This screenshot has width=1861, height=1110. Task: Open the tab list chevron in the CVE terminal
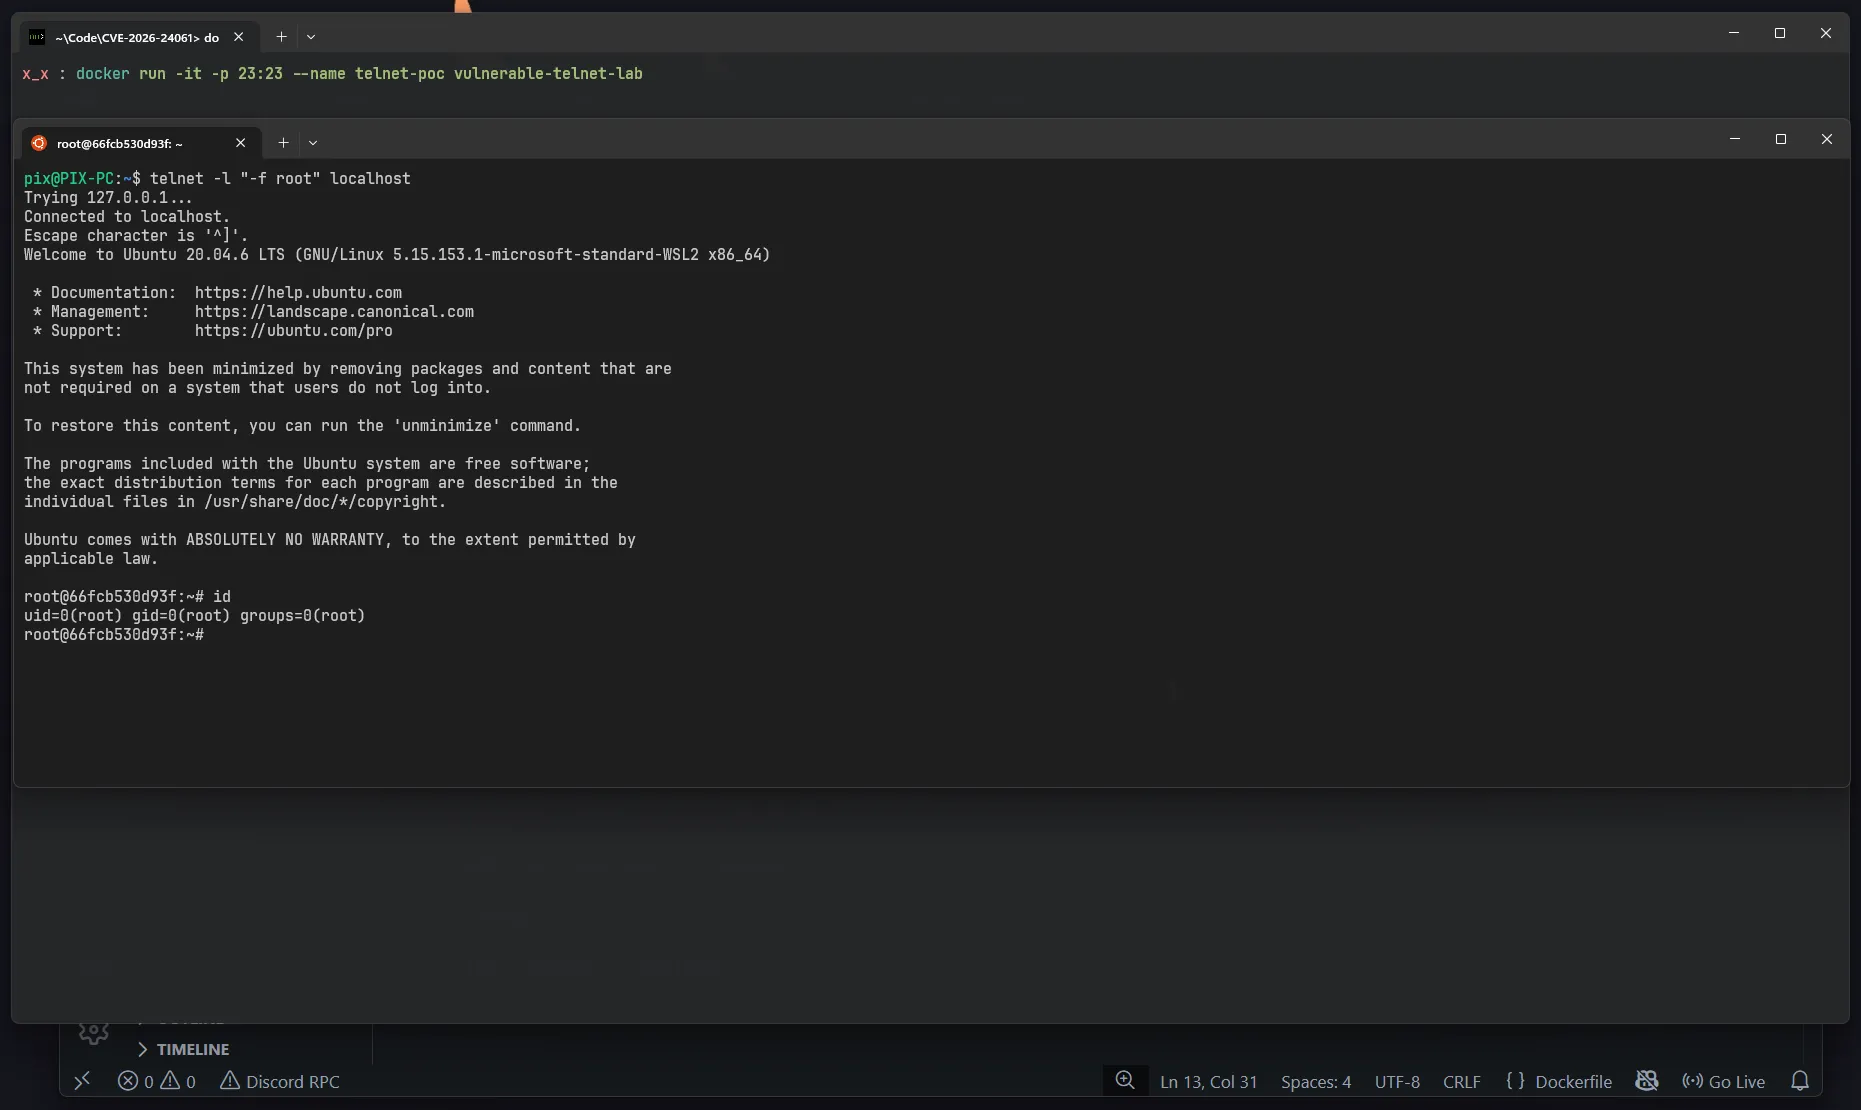point(312,36)
